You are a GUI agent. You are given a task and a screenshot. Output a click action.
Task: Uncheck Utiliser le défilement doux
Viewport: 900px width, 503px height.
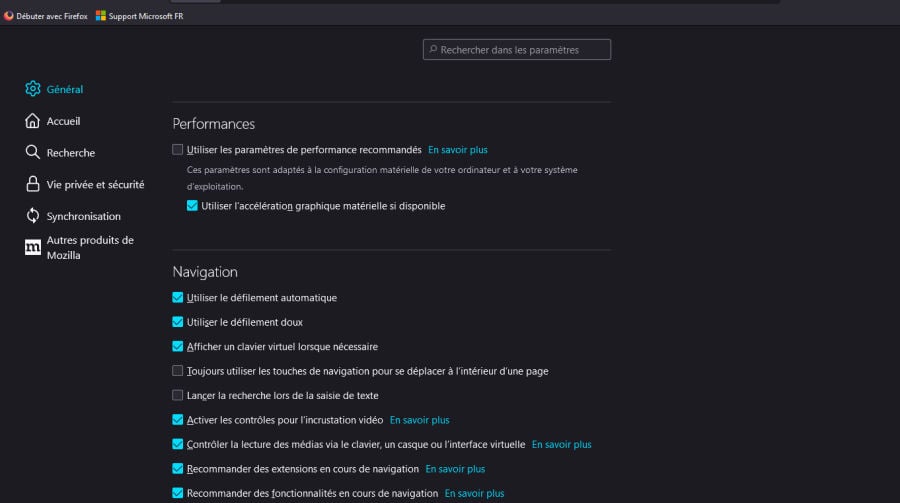point(178,322)
